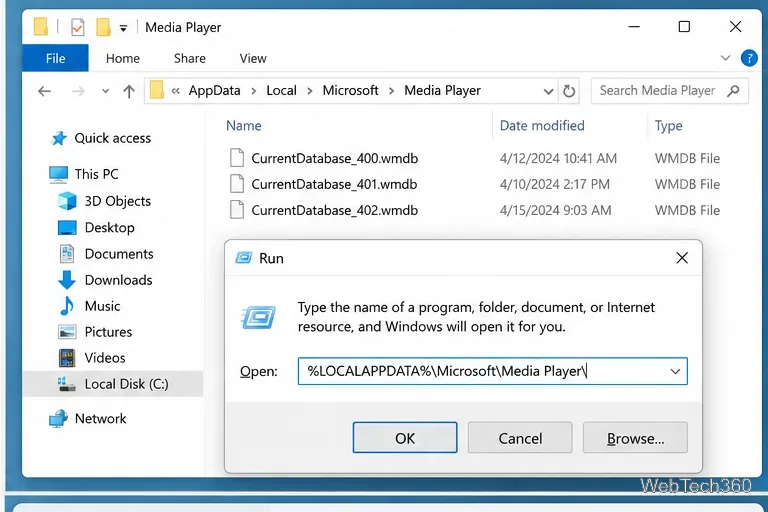Click the Quick access star icon
768x512 pixels.
pyautogui.click(x=59, y=139)
